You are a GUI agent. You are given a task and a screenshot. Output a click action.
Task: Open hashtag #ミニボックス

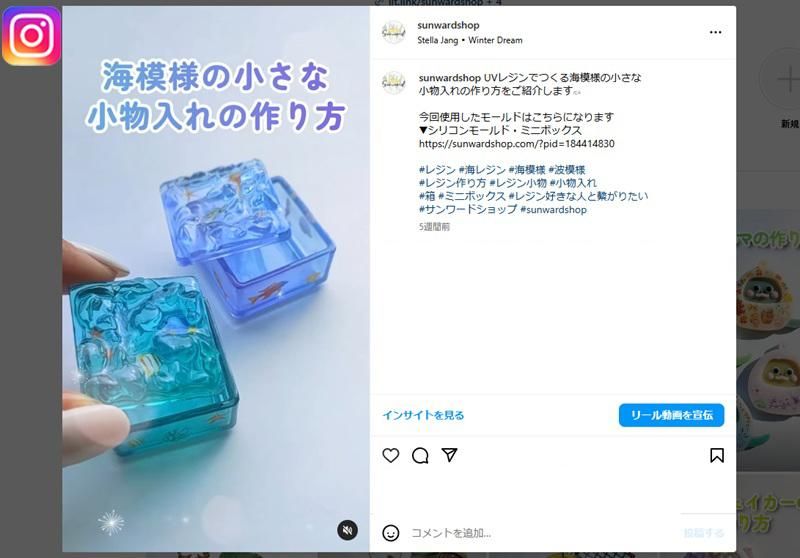point(471,196)
